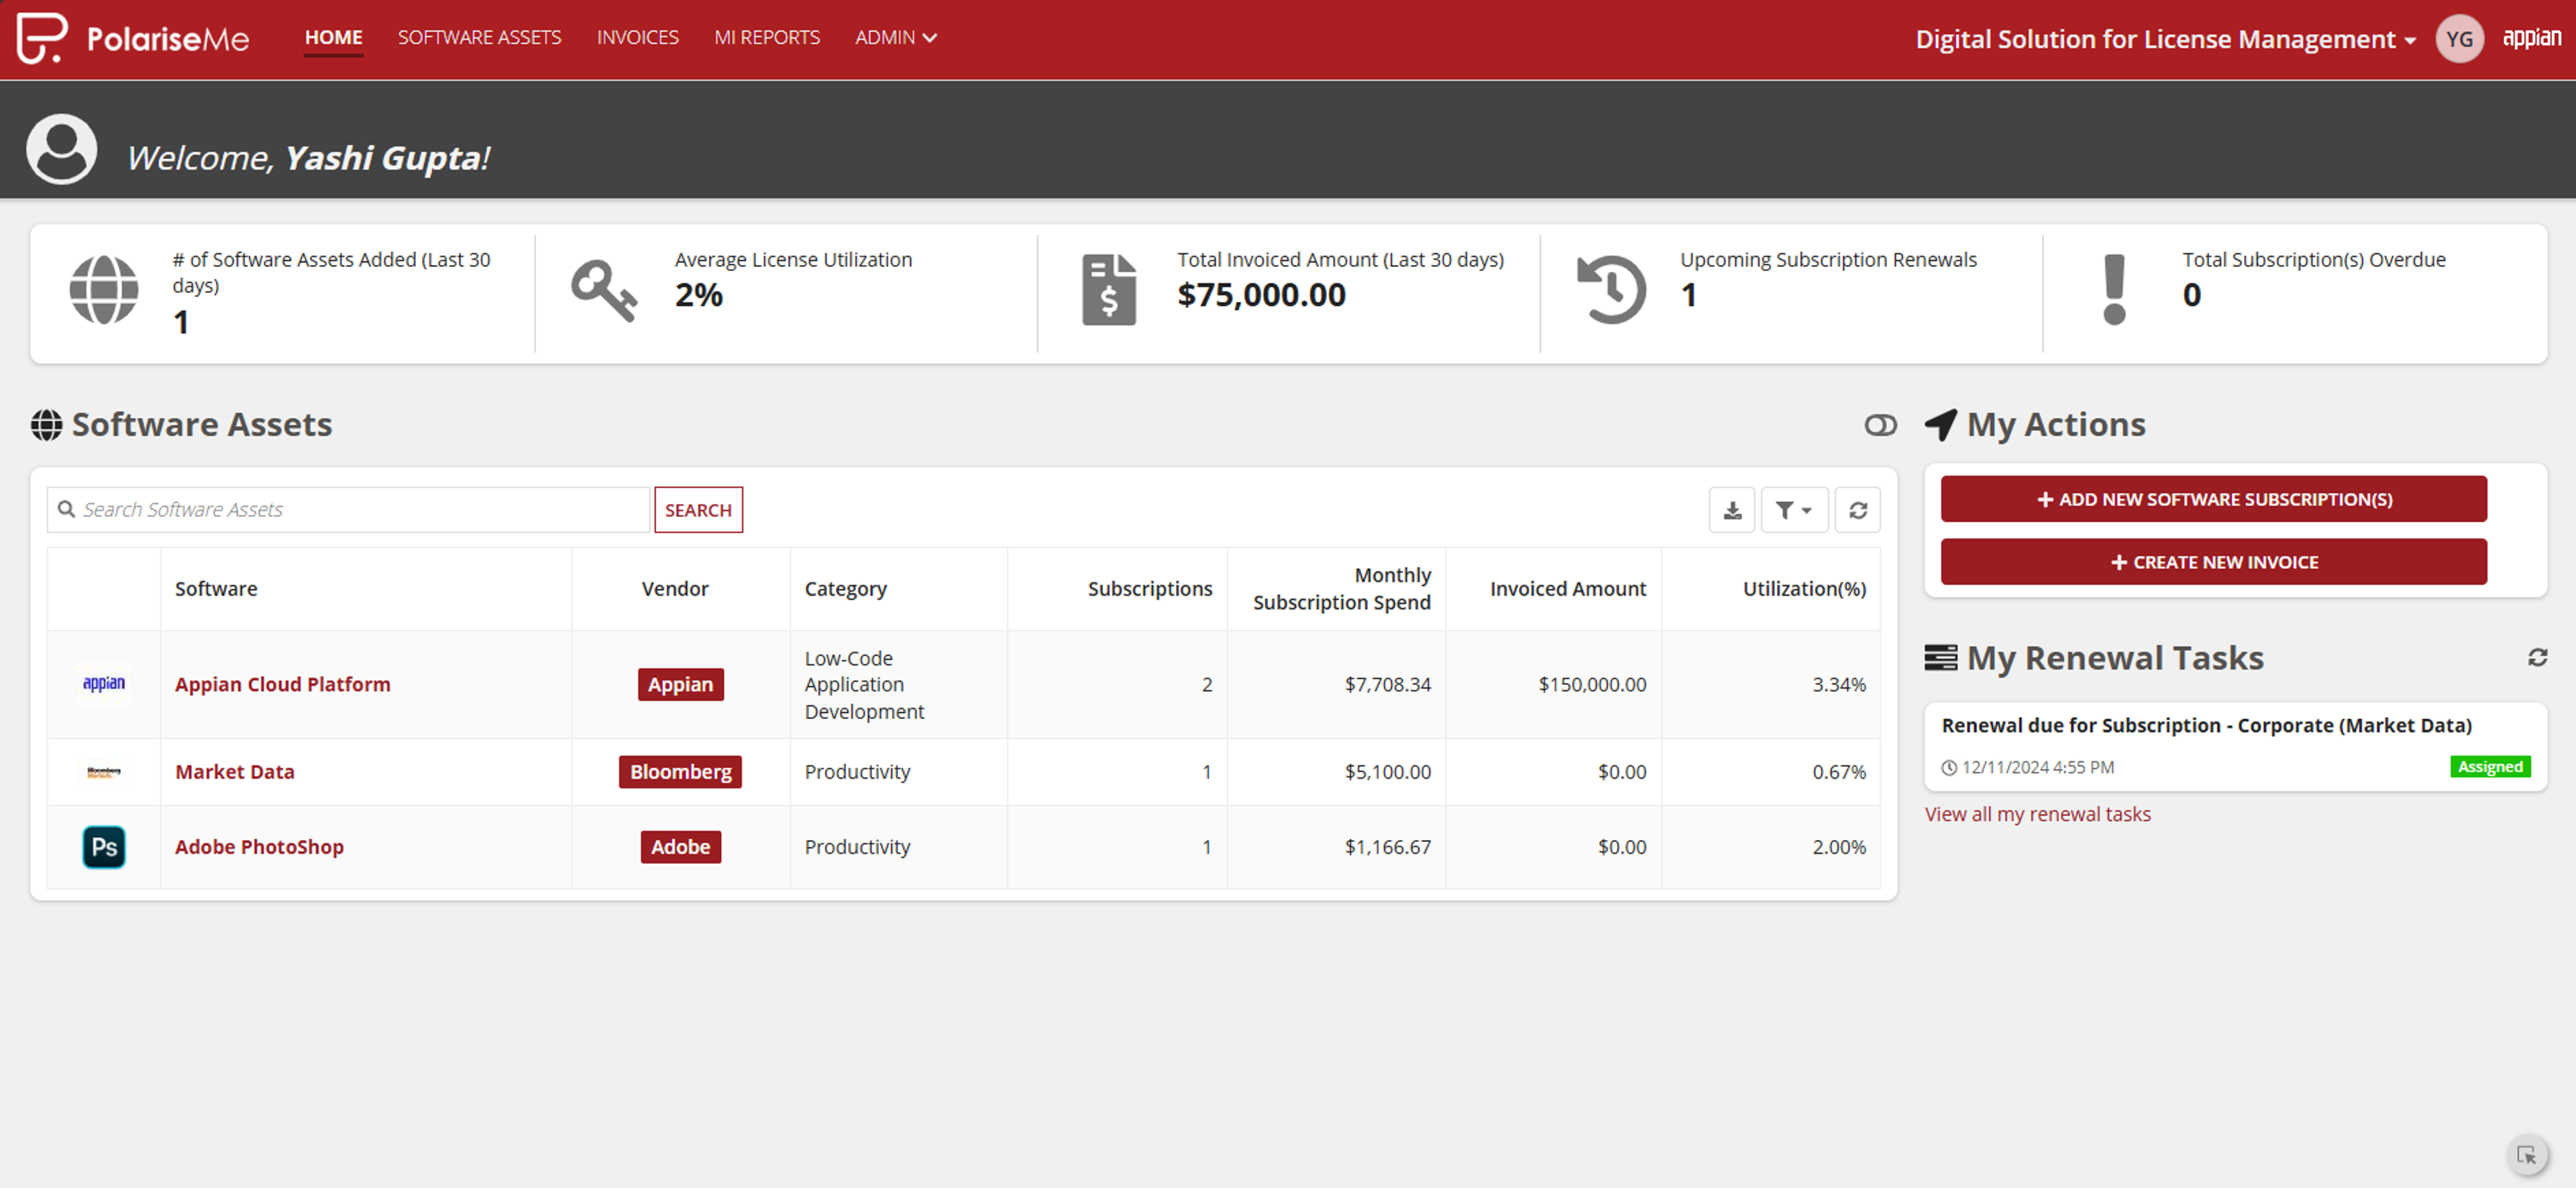Click the clock icon on renewal task

1949,768
